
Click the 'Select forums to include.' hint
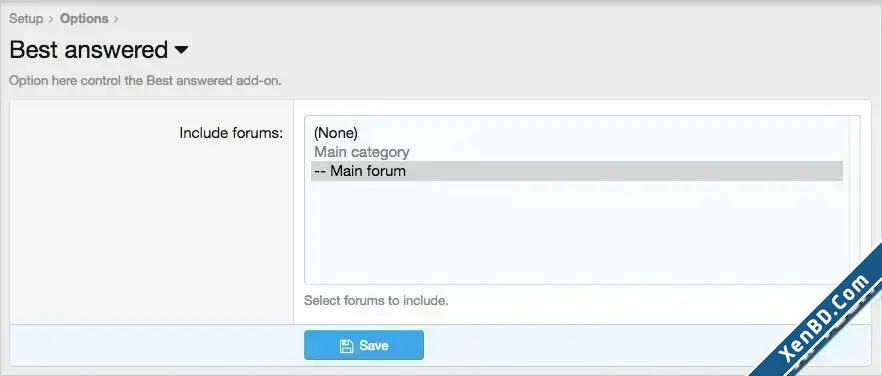(x=376, y=301)
